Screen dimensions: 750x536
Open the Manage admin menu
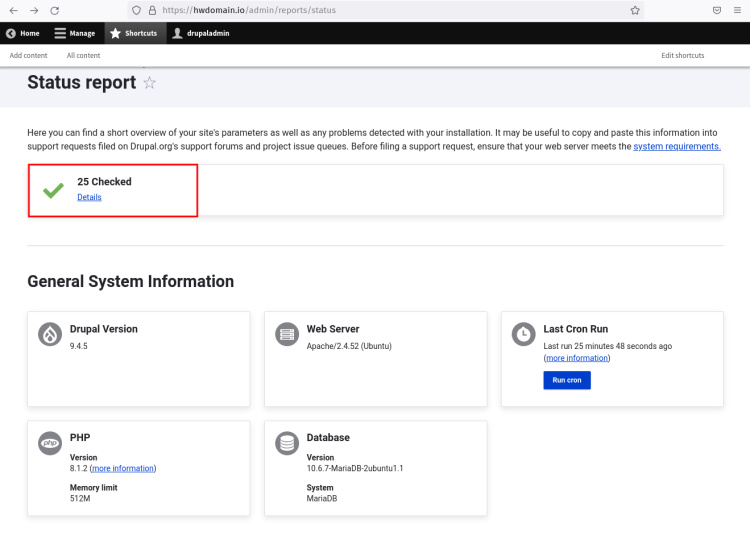pos(75,33)
